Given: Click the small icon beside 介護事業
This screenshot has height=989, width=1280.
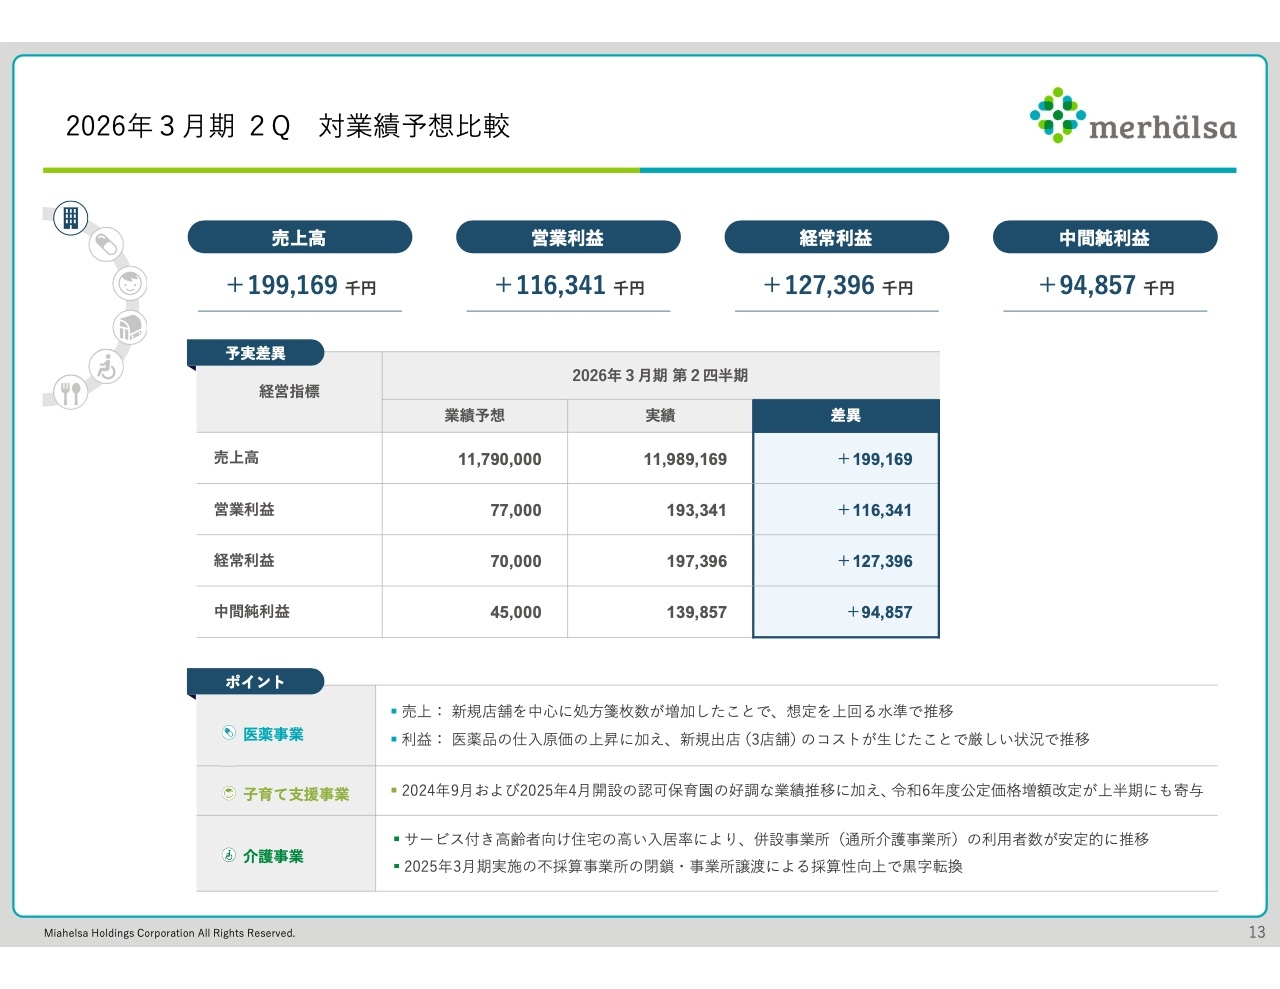Looking at the screenshot, I should pos(229,855).
